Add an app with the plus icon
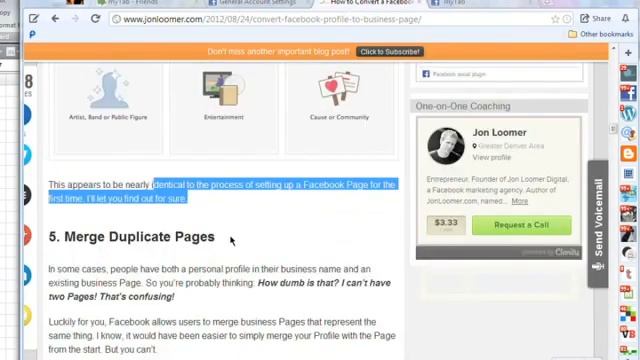 click(628, 53)
